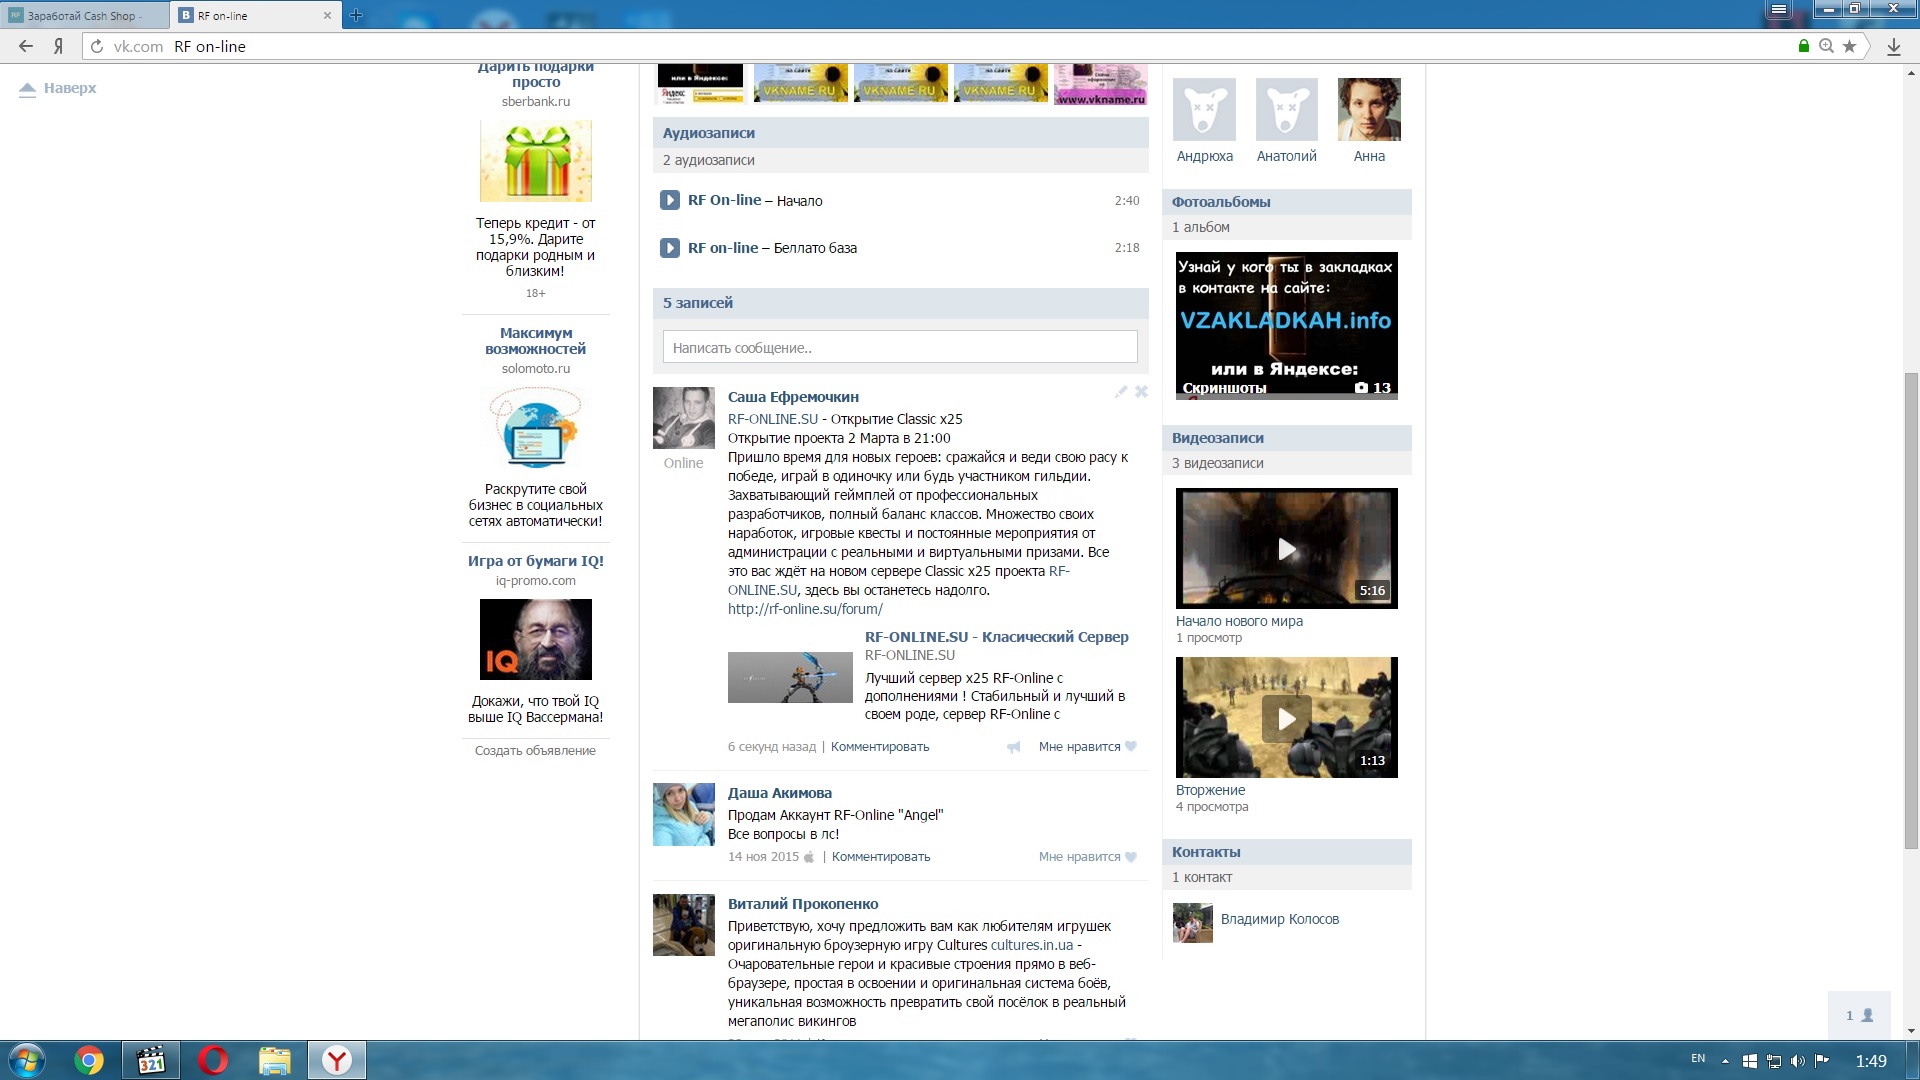Play the Вторжение video
The width and height of the screenshot is (1920, 1080).
(1286, 718)
